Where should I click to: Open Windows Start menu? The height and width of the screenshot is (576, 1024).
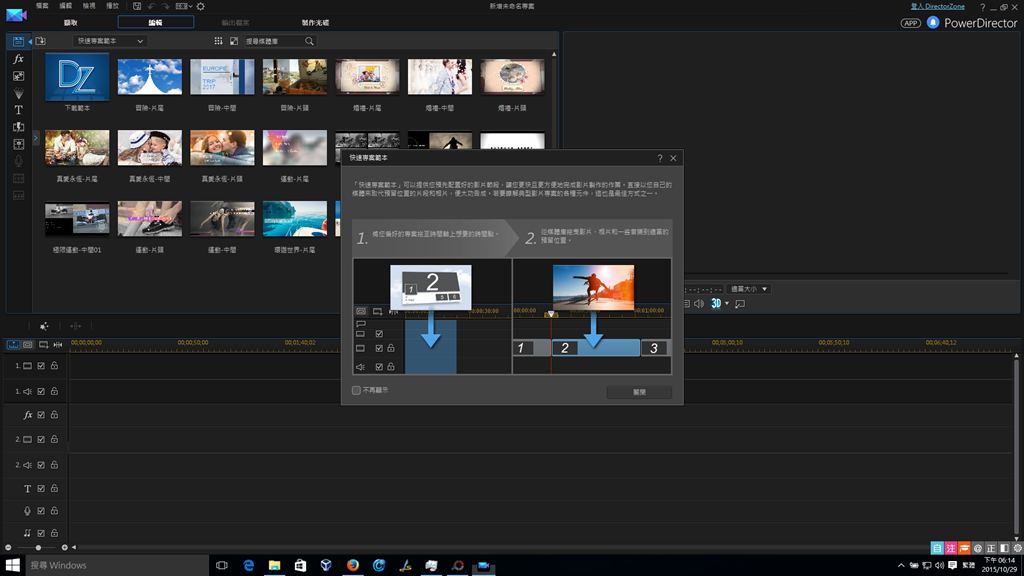[x=12, y=565]
